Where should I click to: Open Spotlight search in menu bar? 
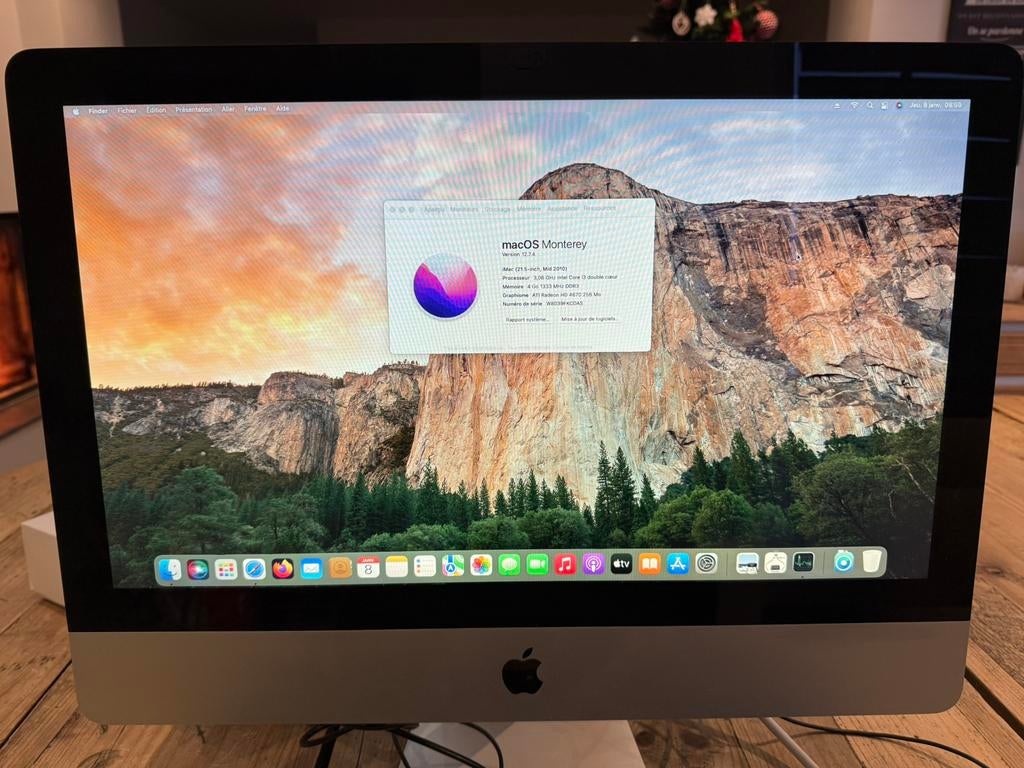pos(869,105)
